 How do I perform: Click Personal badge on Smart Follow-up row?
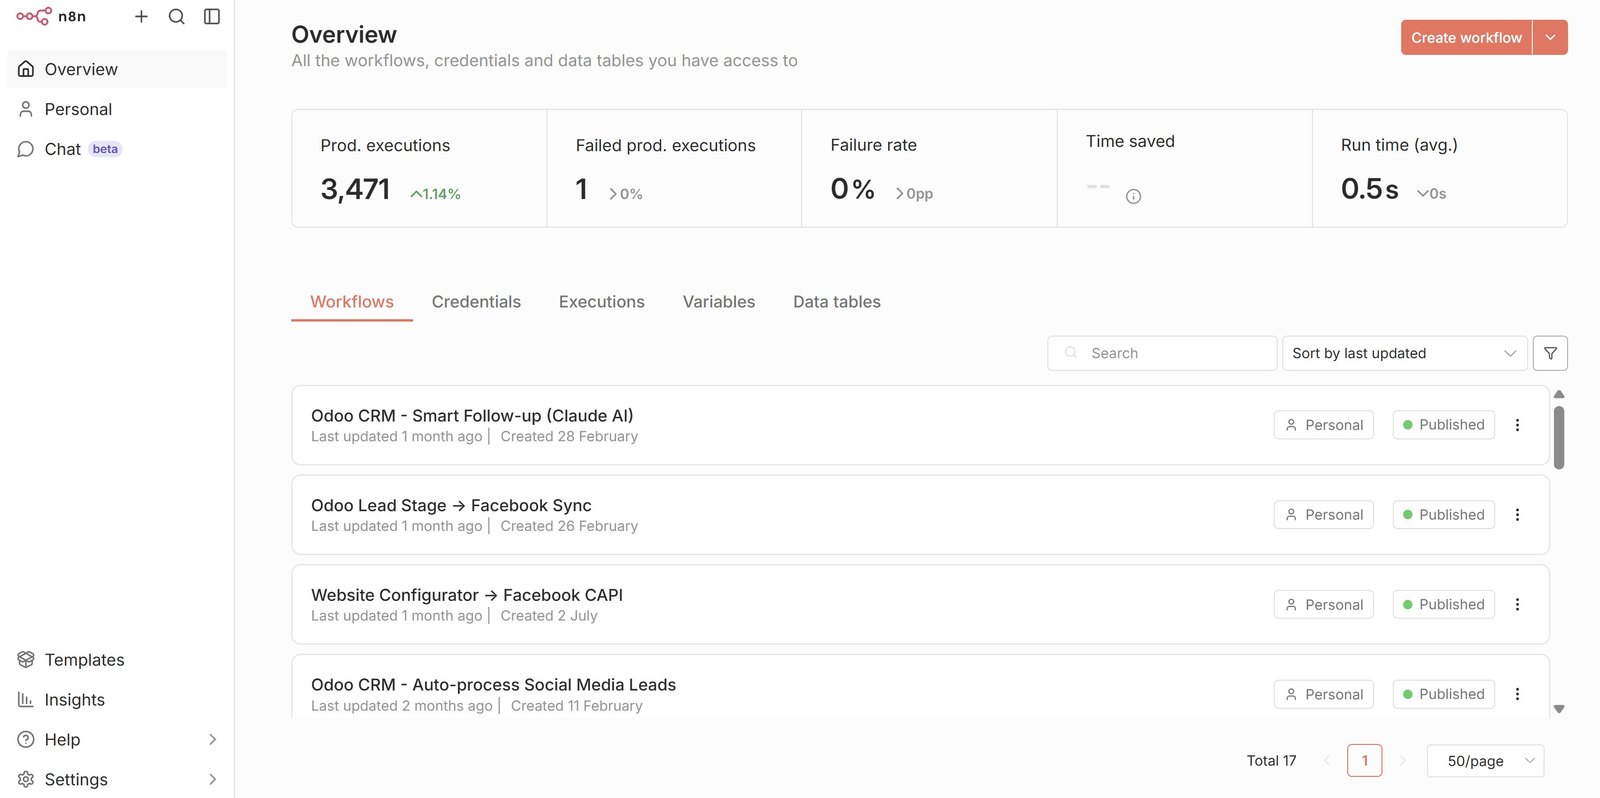tap(1324, 425)
